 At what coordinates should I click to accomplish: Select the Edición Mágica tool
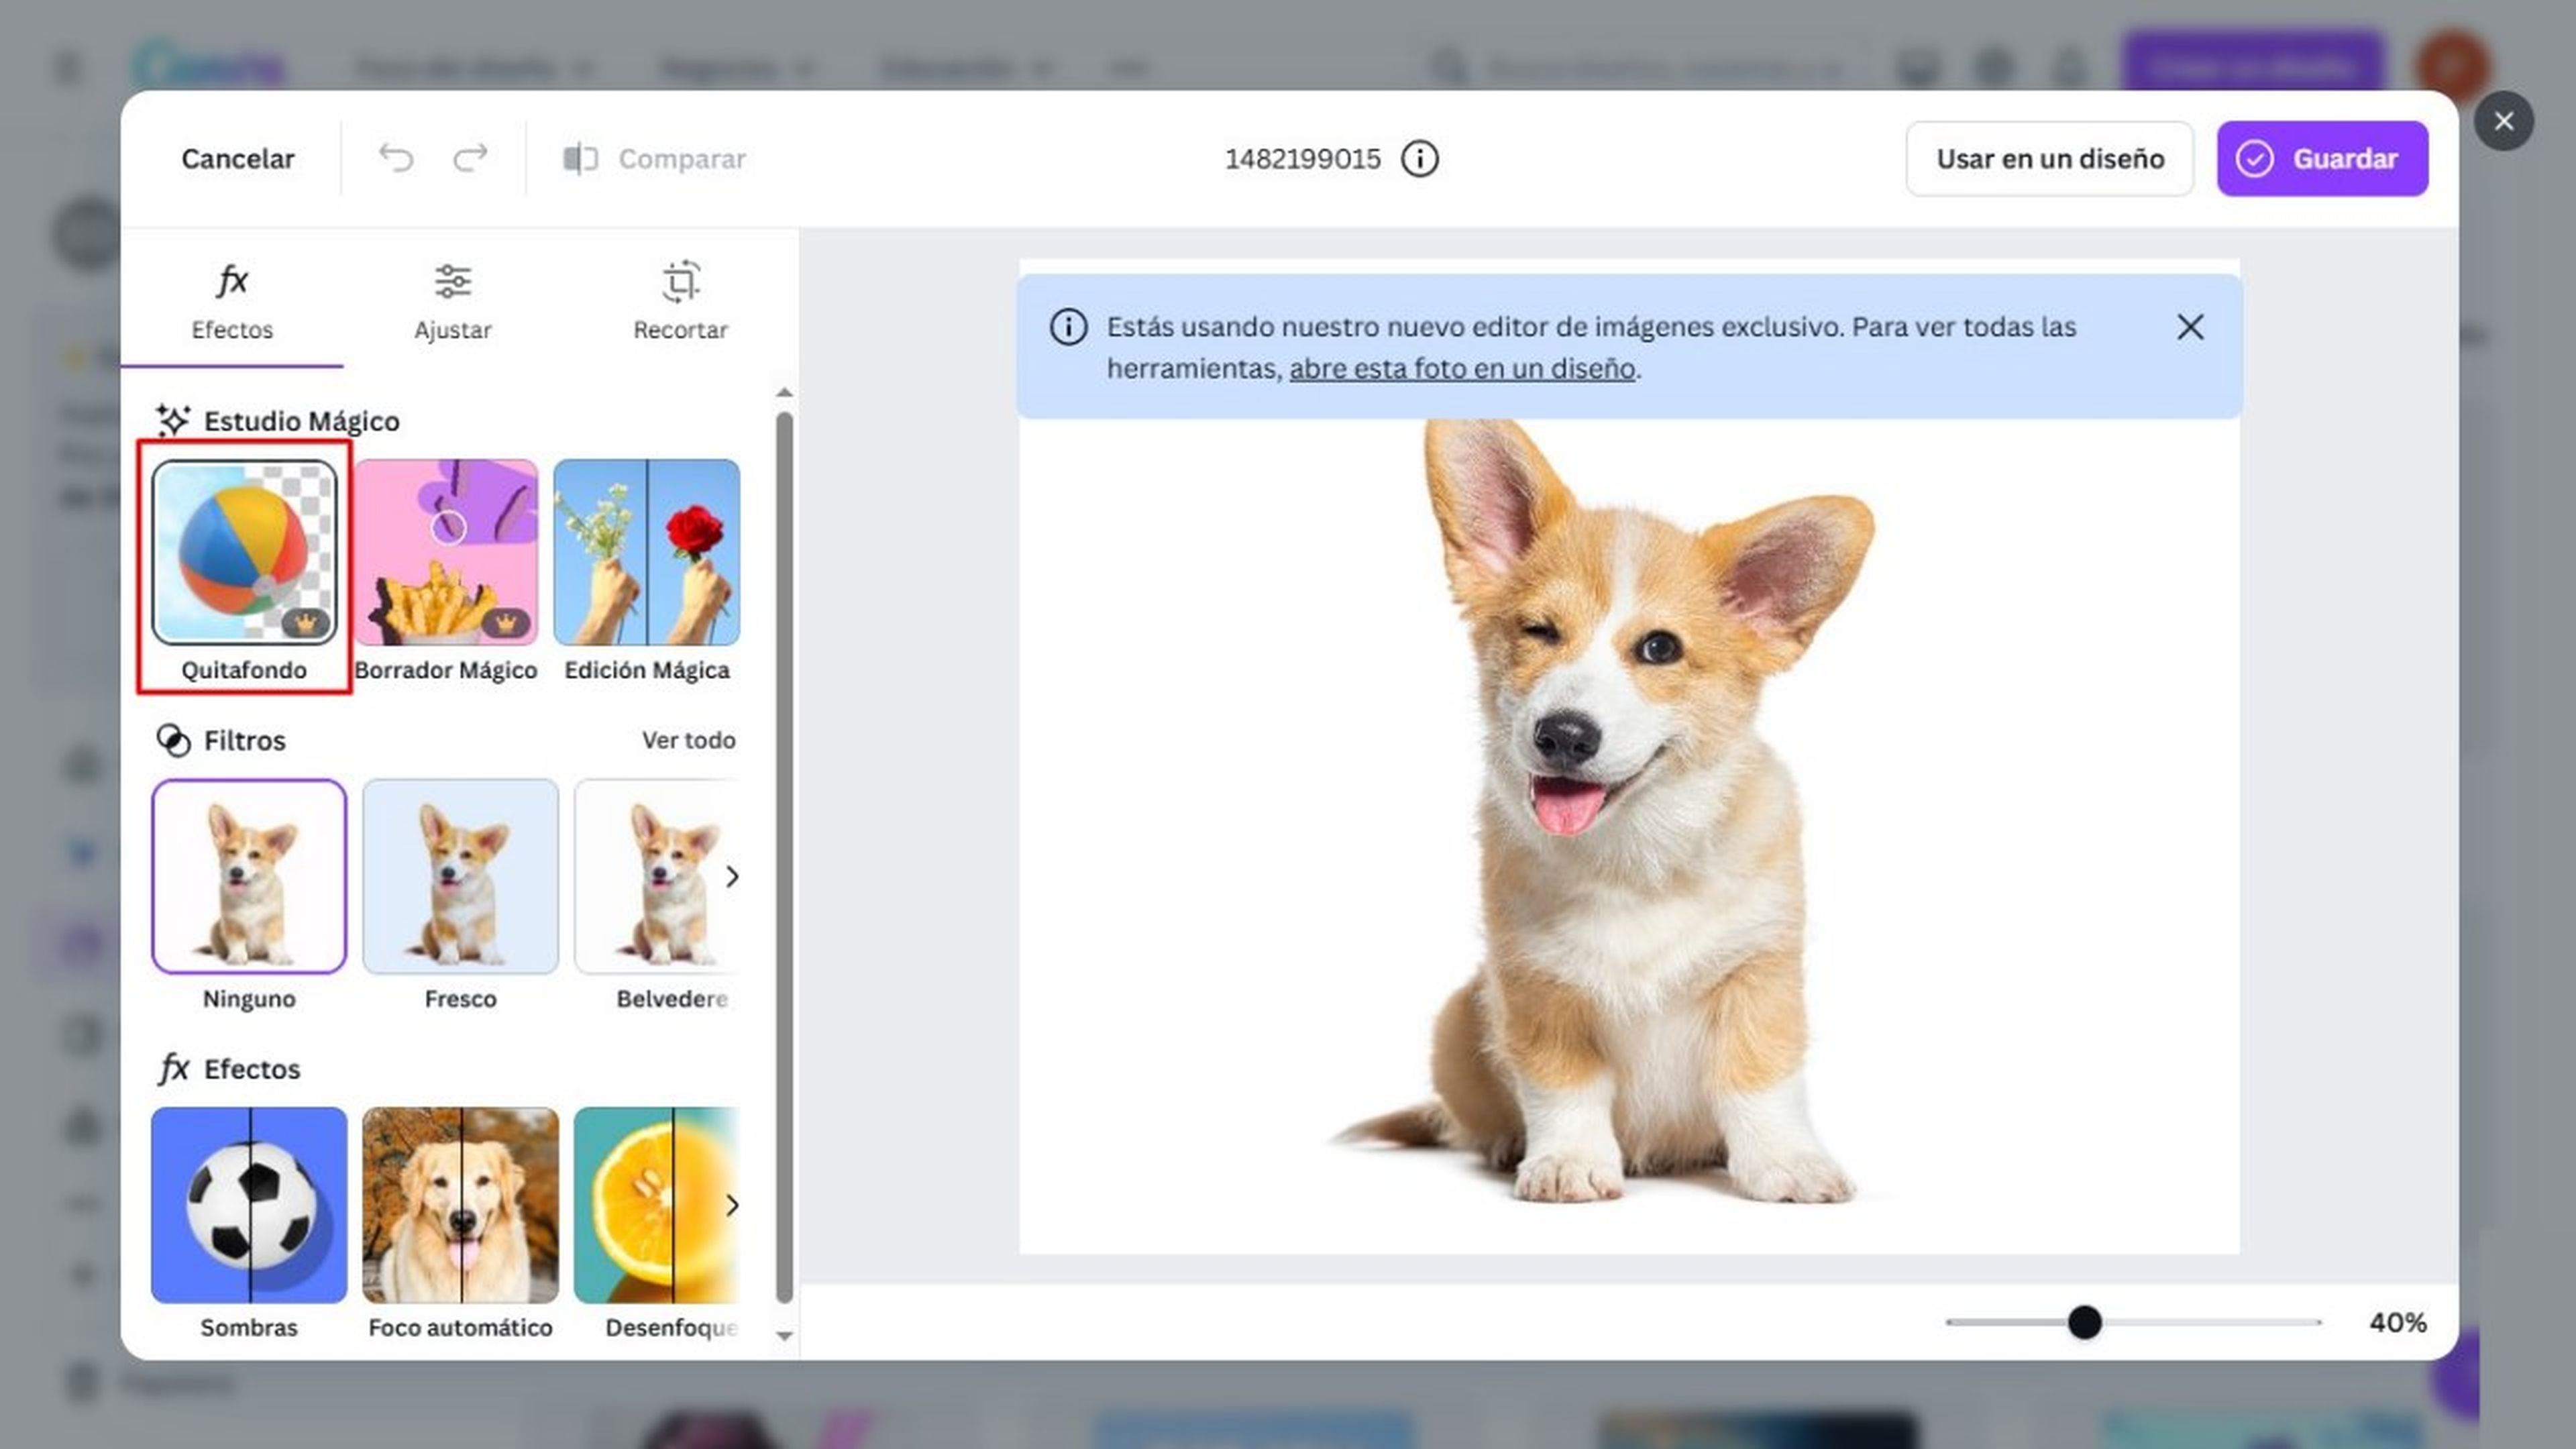coord(647,571)
